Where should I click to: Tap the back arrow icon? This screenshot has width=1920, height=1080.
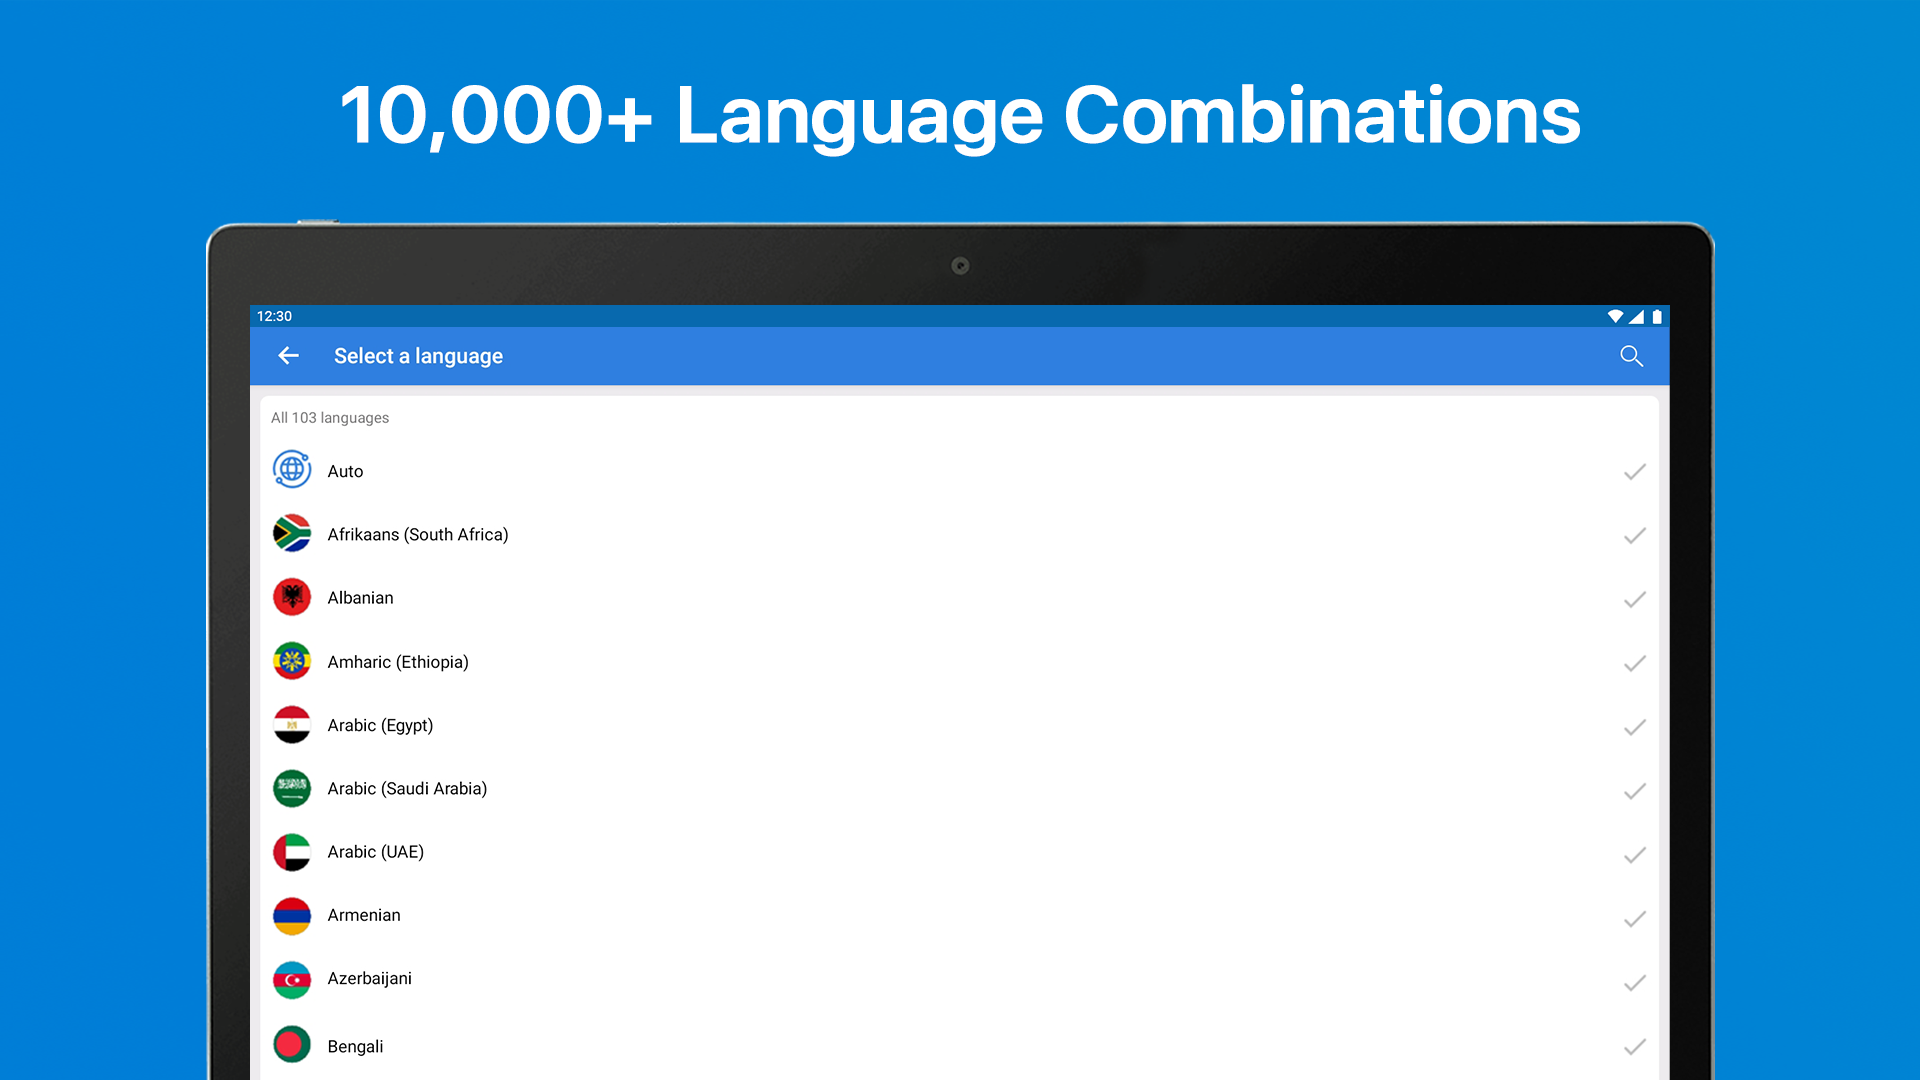288,356
